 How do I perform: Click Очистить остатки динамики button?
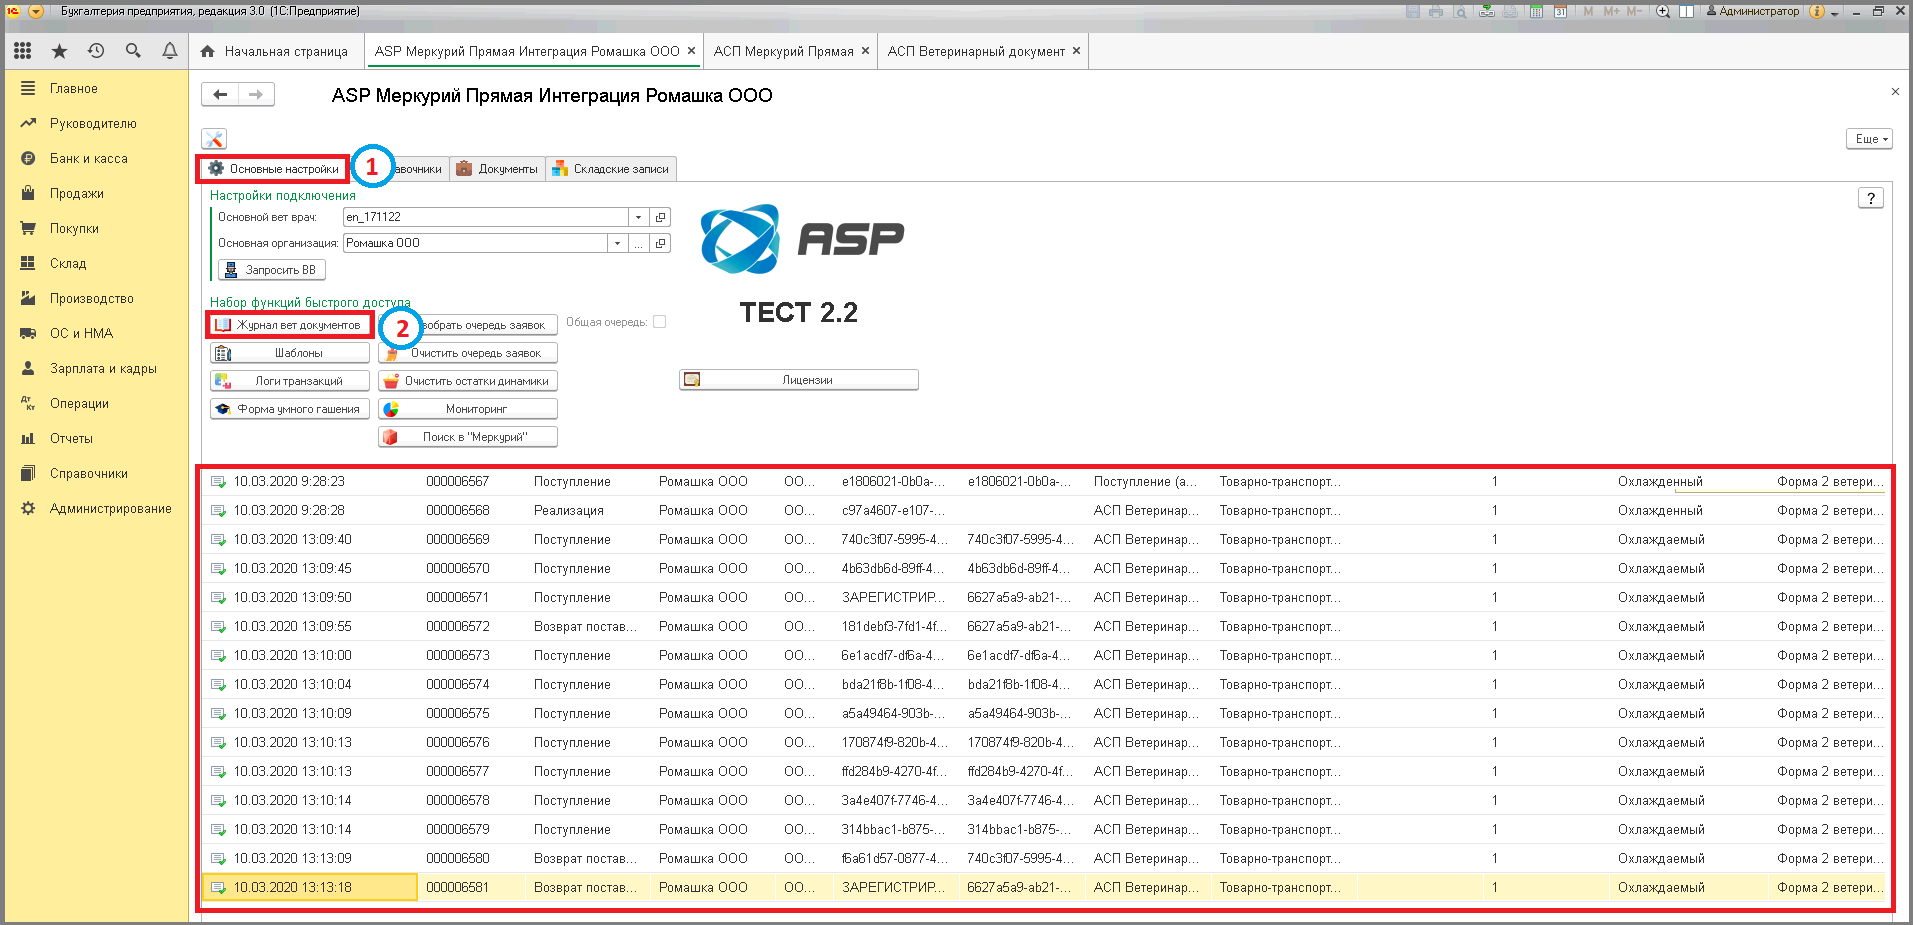point(468,381)
